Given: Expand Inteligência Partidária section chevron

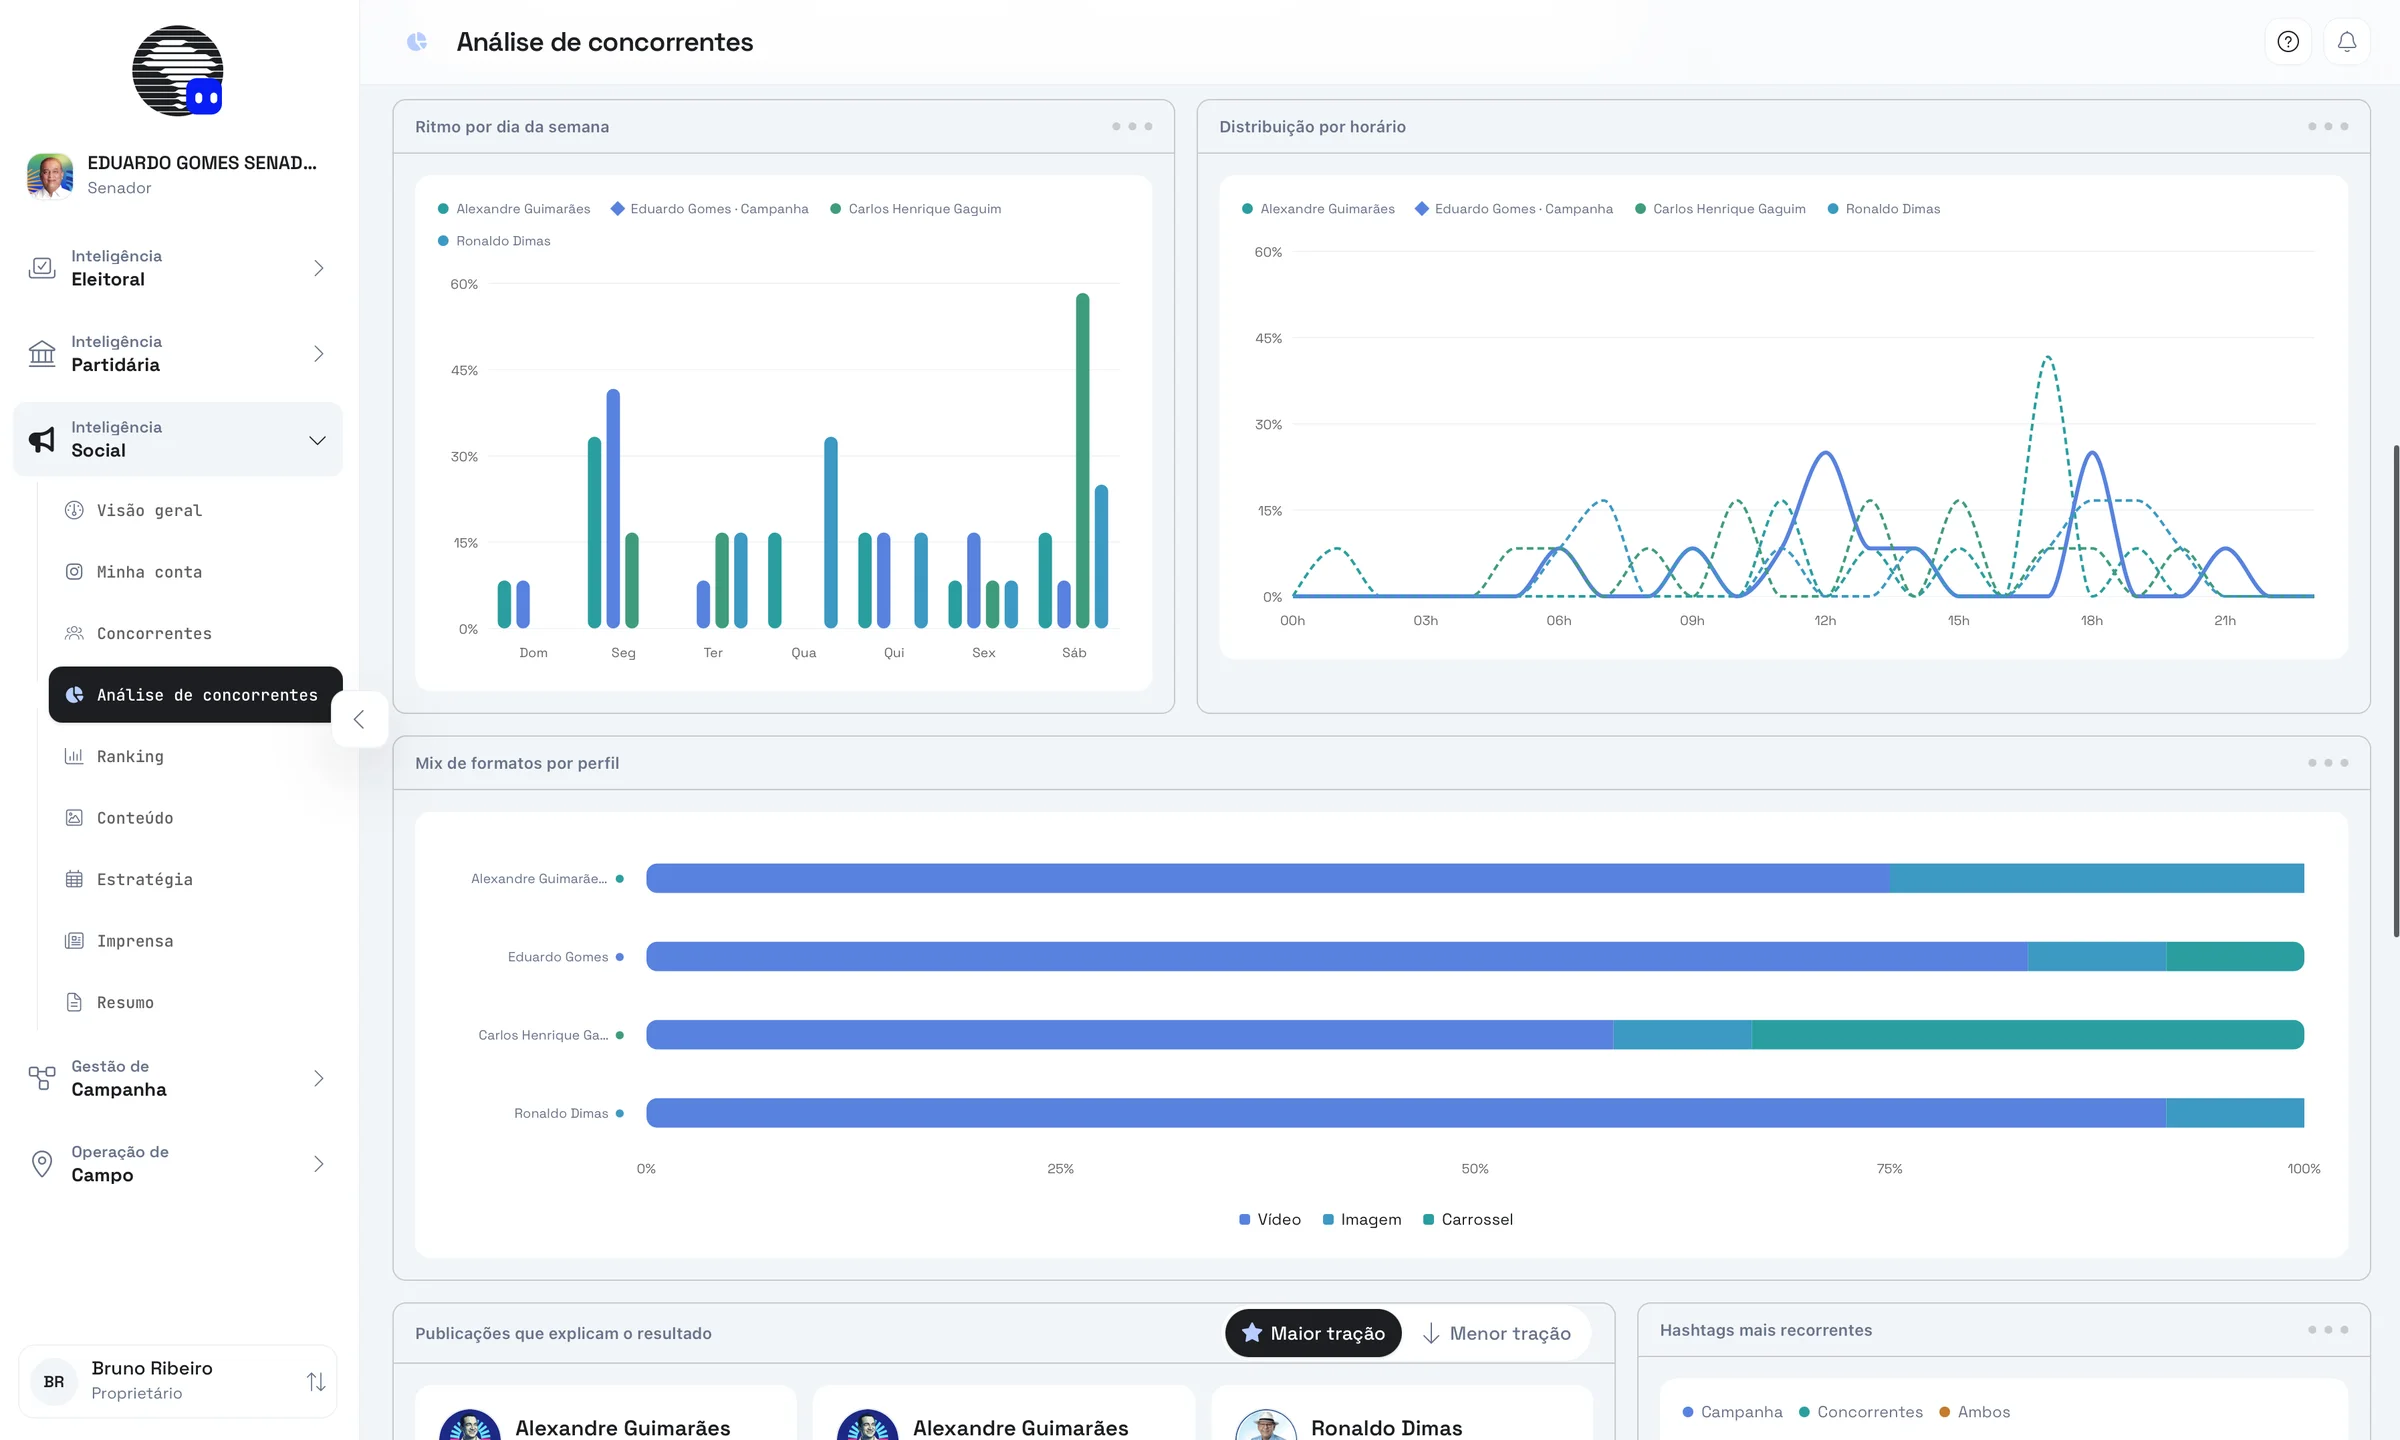Looking at the screenshot, I should pyautogui.click(x=318, y=354).
